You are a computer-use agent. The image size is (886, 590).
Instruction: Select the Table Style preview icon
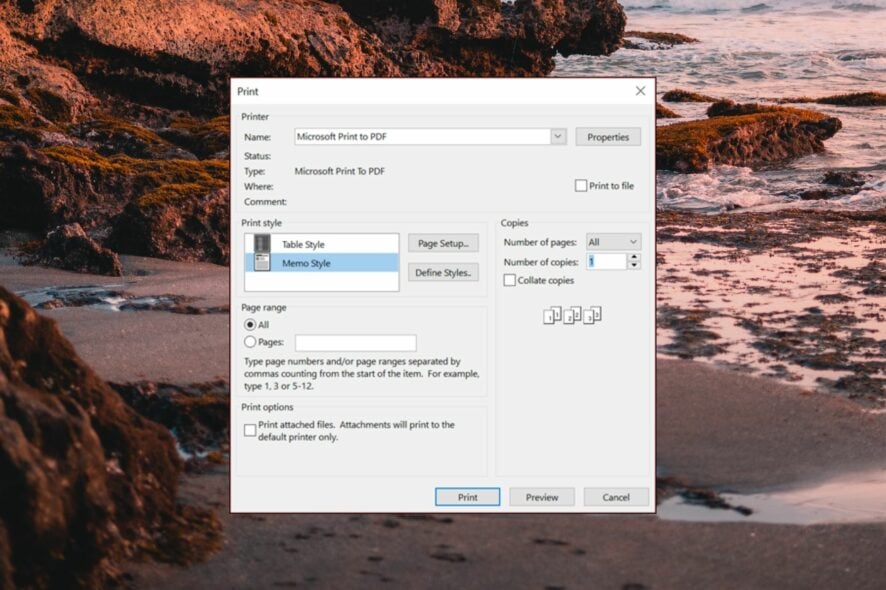tap(262, 242)
